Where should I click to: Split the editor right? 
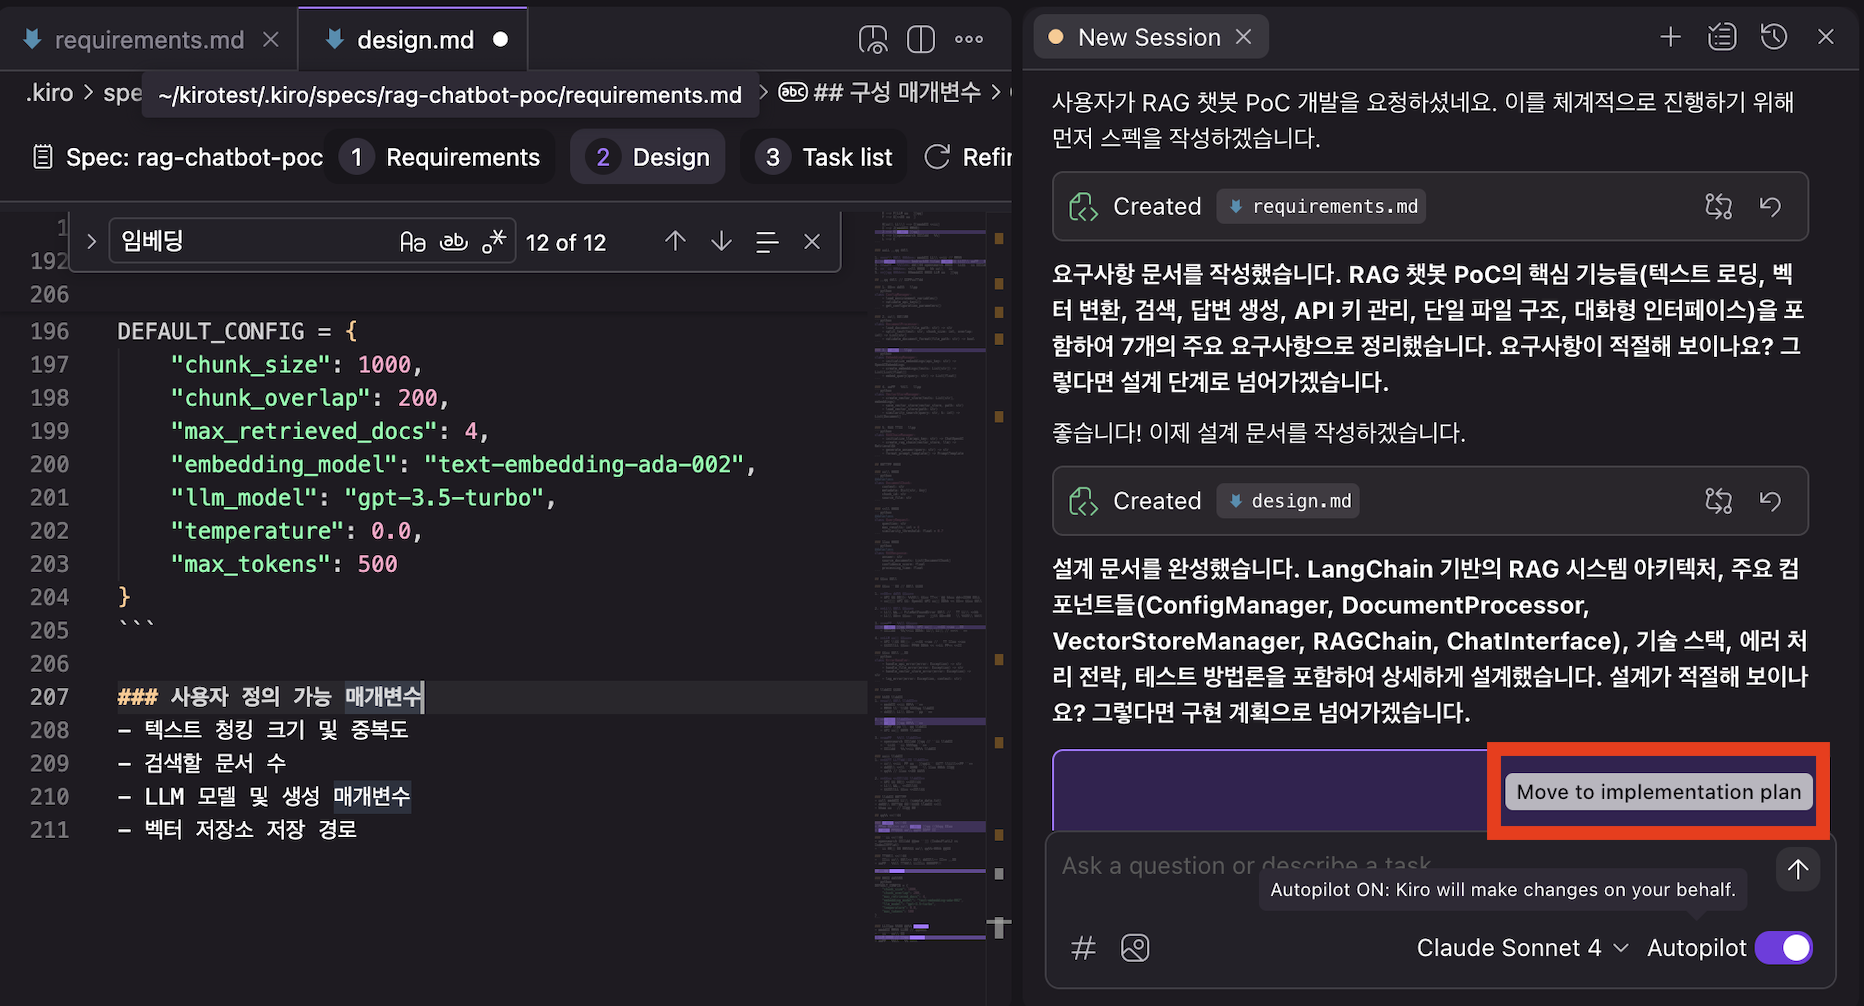pyautogui.click(x=921, y=39)
